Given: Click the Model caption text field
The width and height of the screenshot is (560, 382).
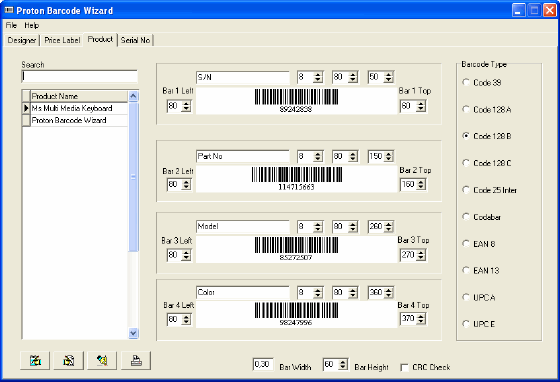Looking at the screenshot, I should pyautogui.click(x=243, y=226).
